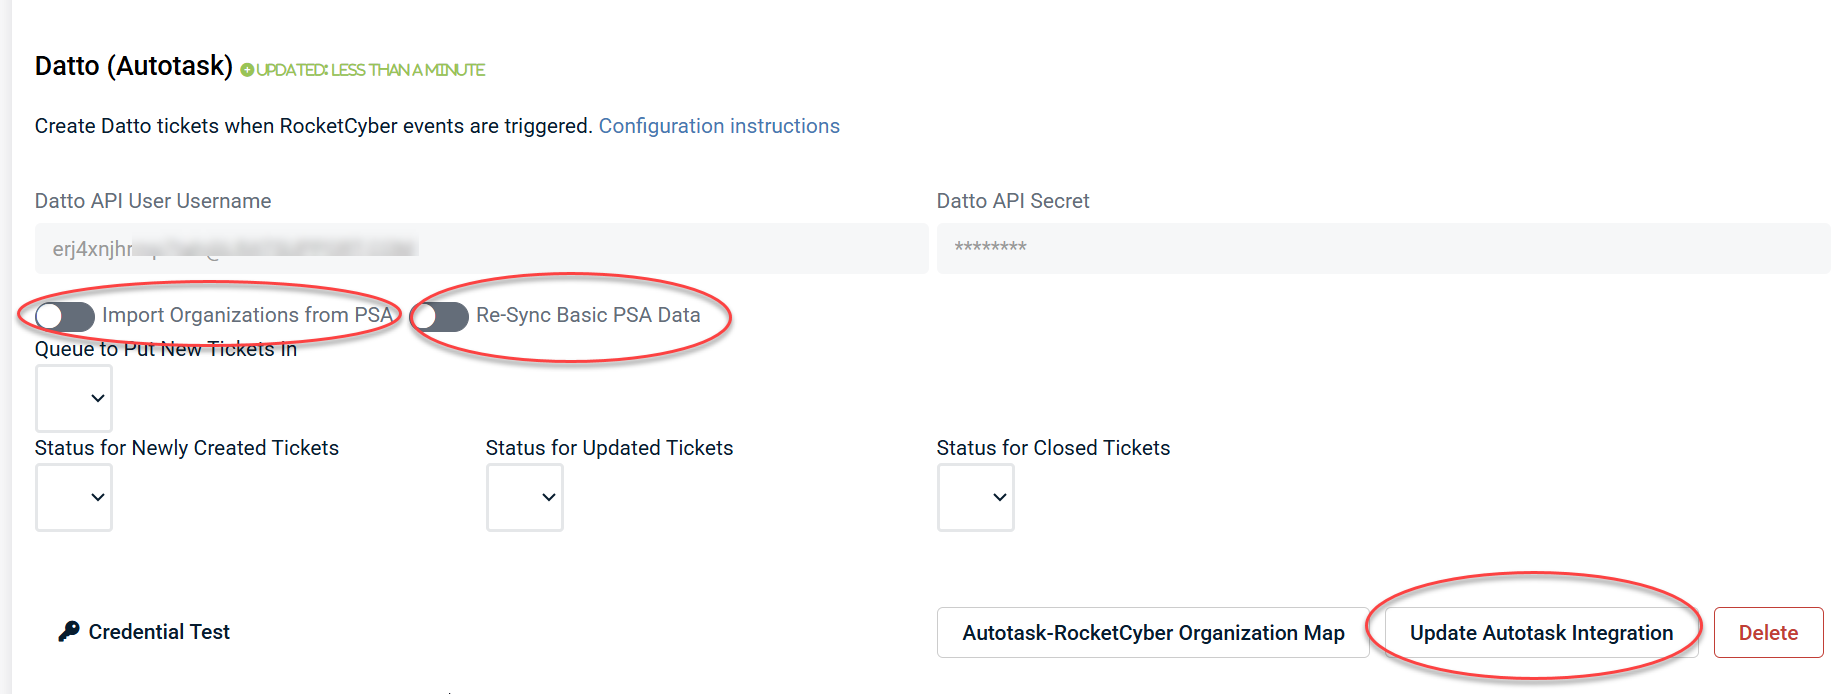Click the 'Updated: less than a minute' status text

click(371, 70)
